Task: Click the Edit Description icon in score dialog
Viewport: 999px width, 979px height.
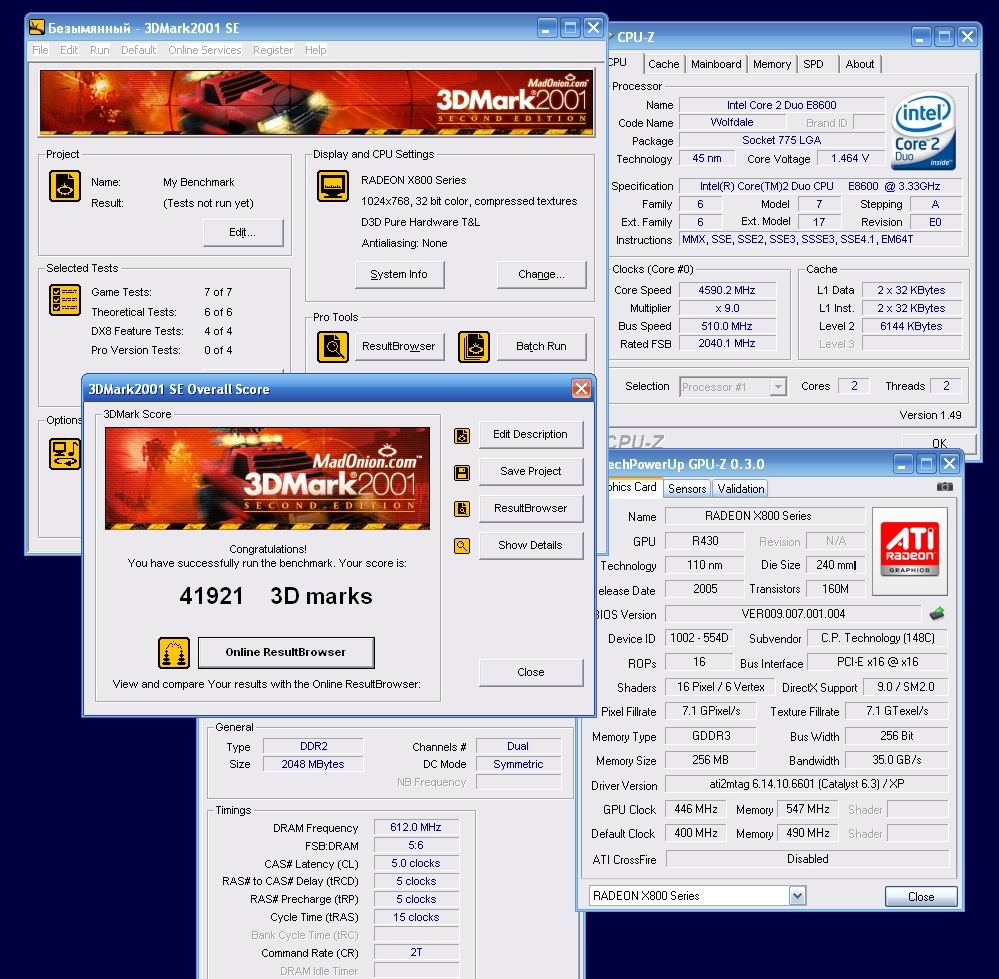Action: pyautogui.click(x=462, y=436)
